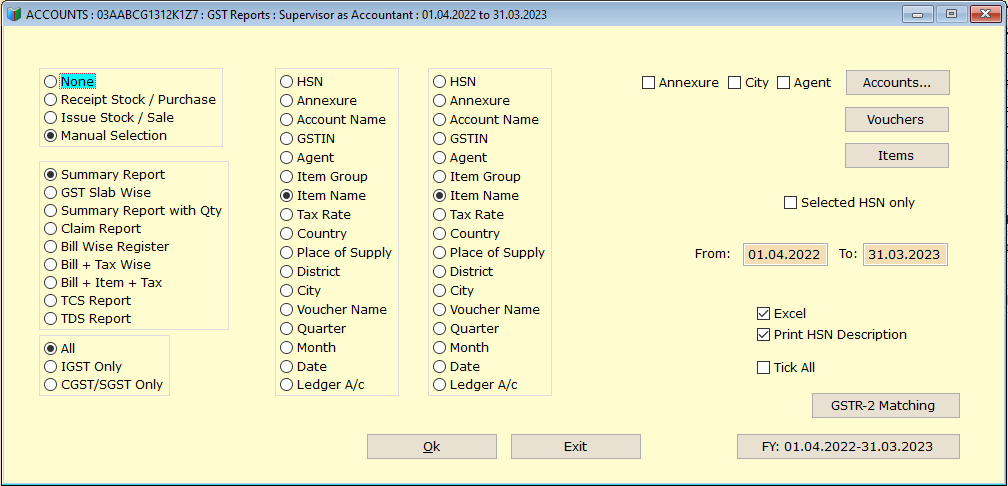The width and height of the screenshot is (1008, 486).
Task: Confirm with the Ok button
Action: coord(432,447)
